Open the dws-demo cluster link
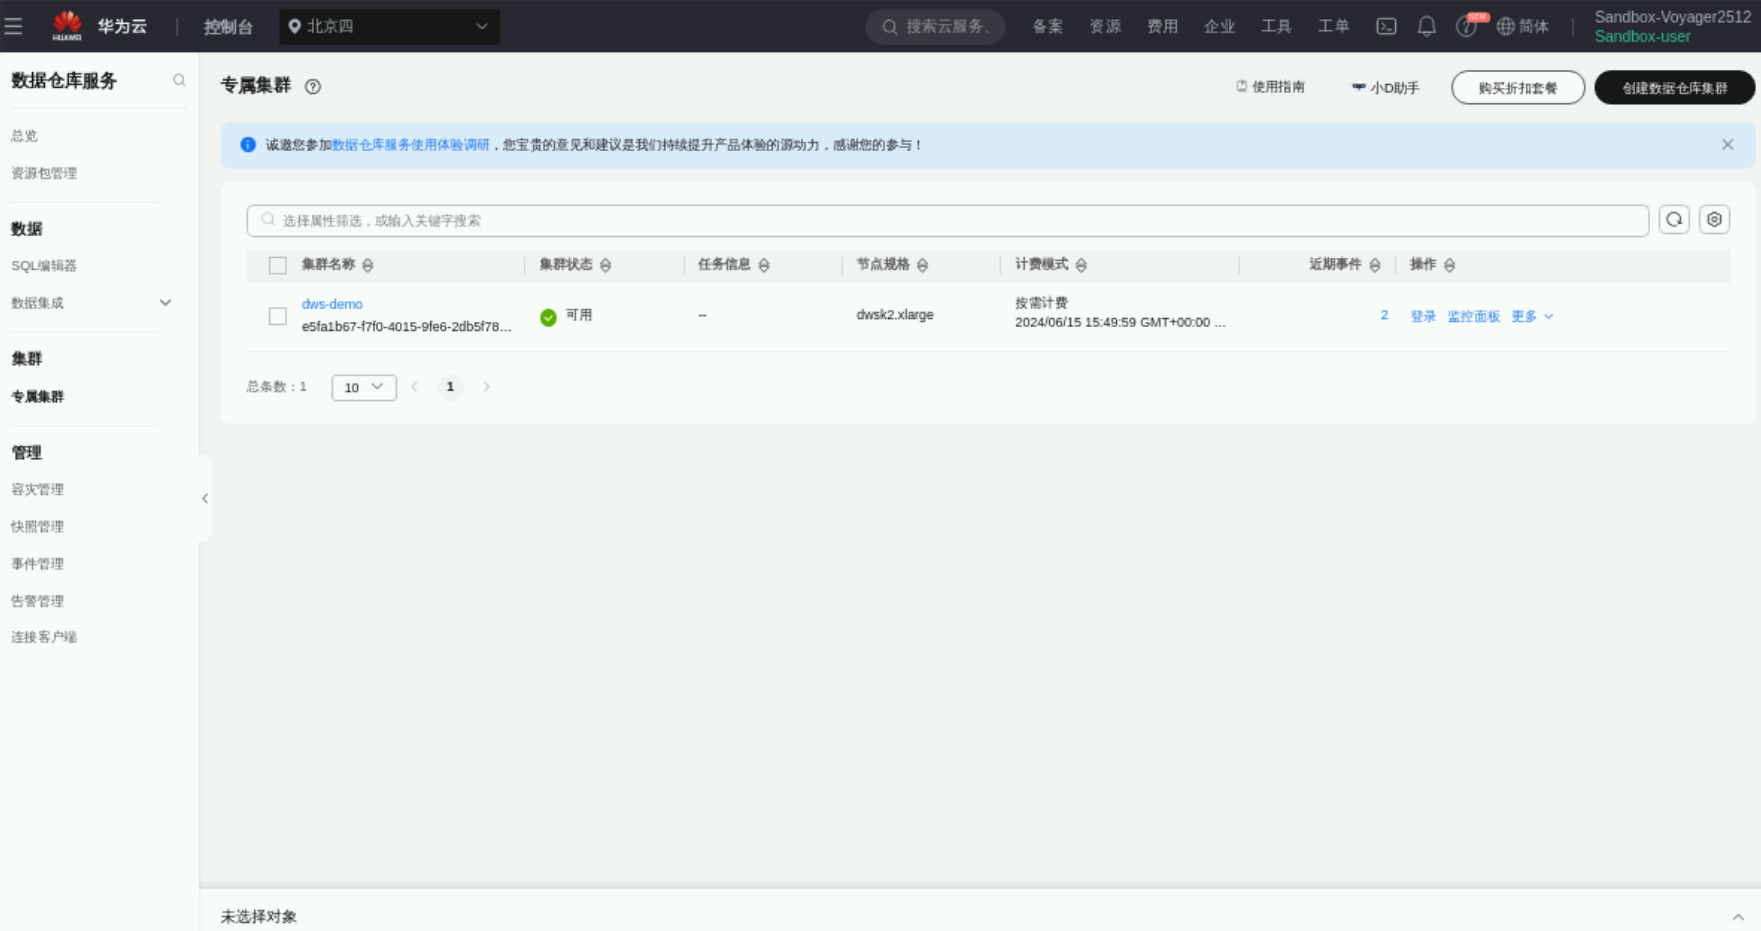 [x=332, y=304]
